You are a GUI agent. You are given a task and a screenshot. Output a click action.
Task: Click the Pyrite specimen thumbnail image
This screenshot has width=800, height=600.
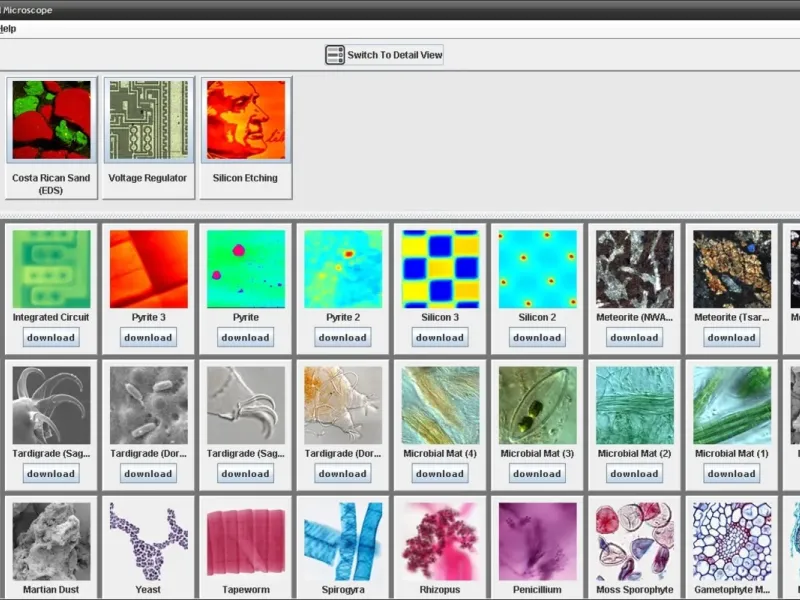(246, 269)
